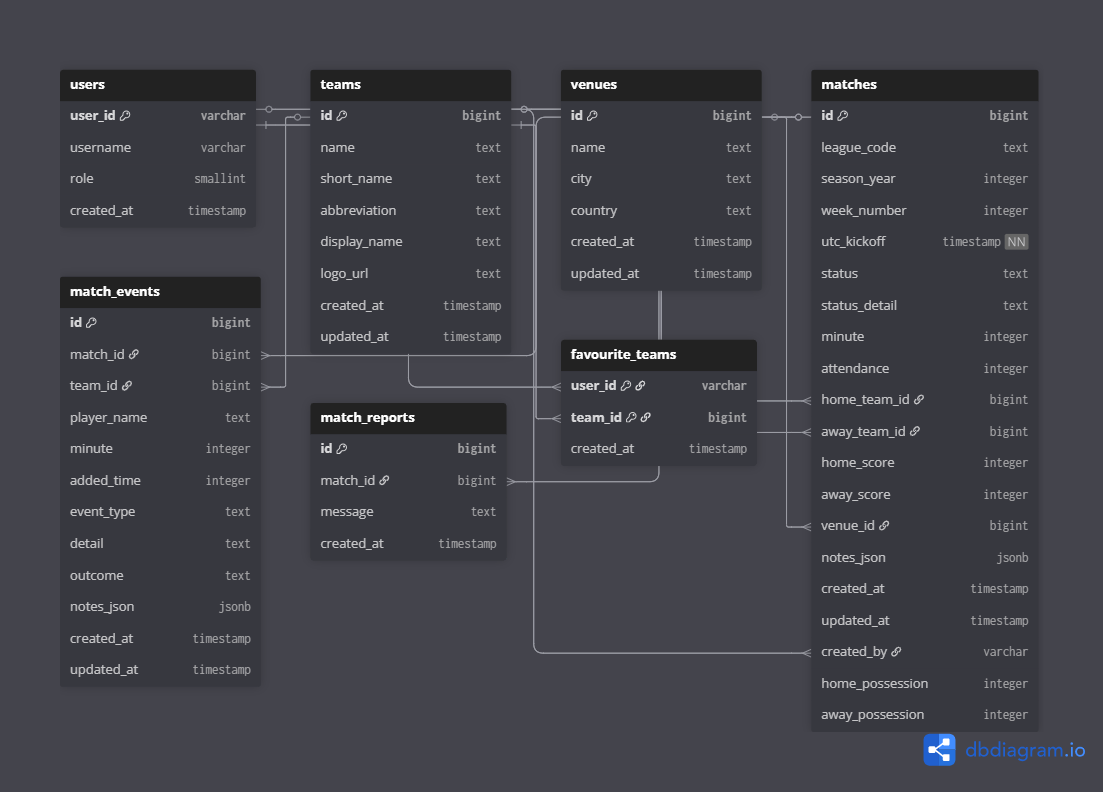The image size is (1103, 792).
Task: Click the key icon next to venues id
Action: 592,116
